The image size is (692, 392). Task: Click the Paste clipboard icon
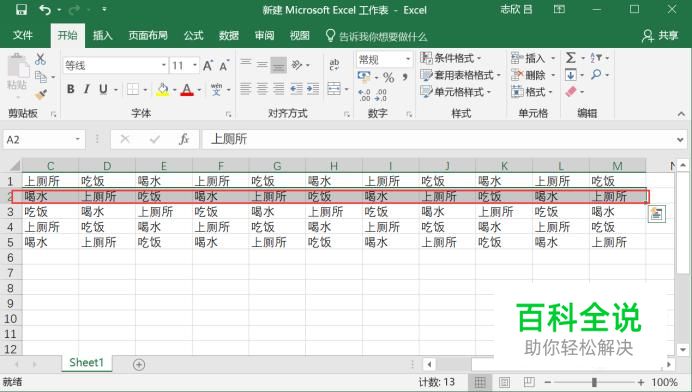pyautogui.click(x=18, y=66)
